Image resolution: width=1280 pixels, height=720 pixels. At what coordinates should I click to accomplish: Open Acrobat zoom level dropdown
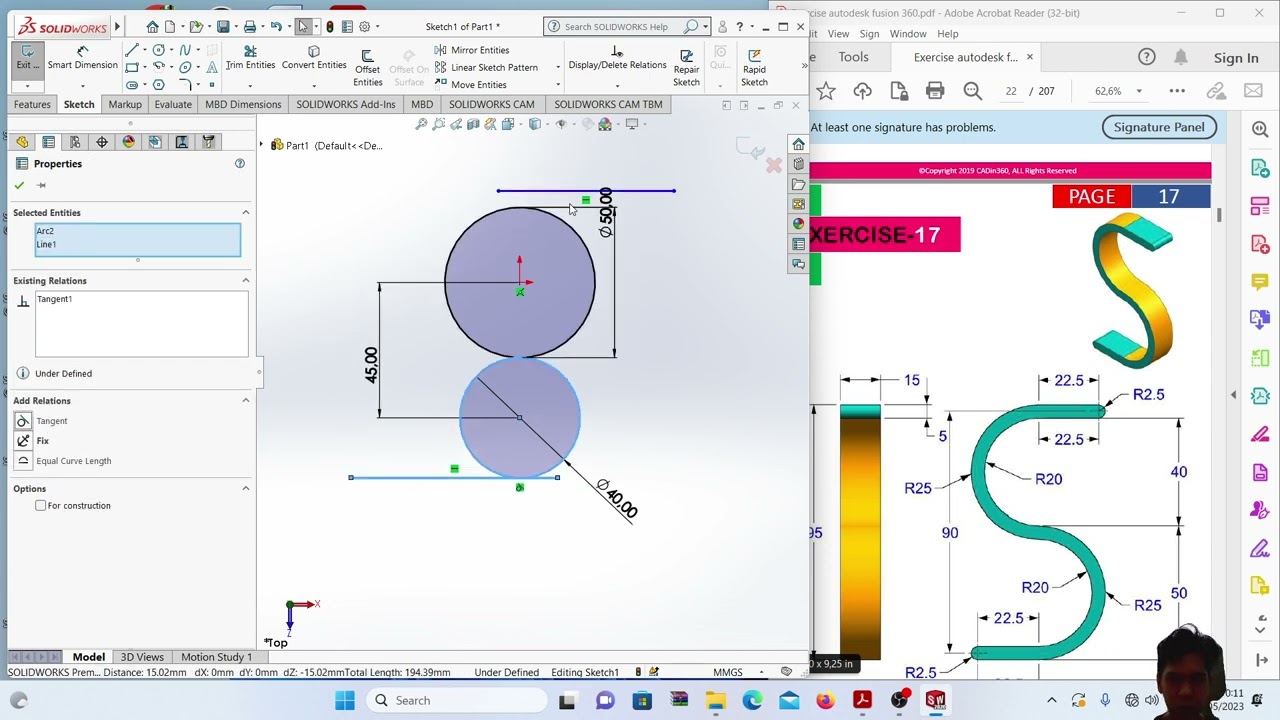1138,91
